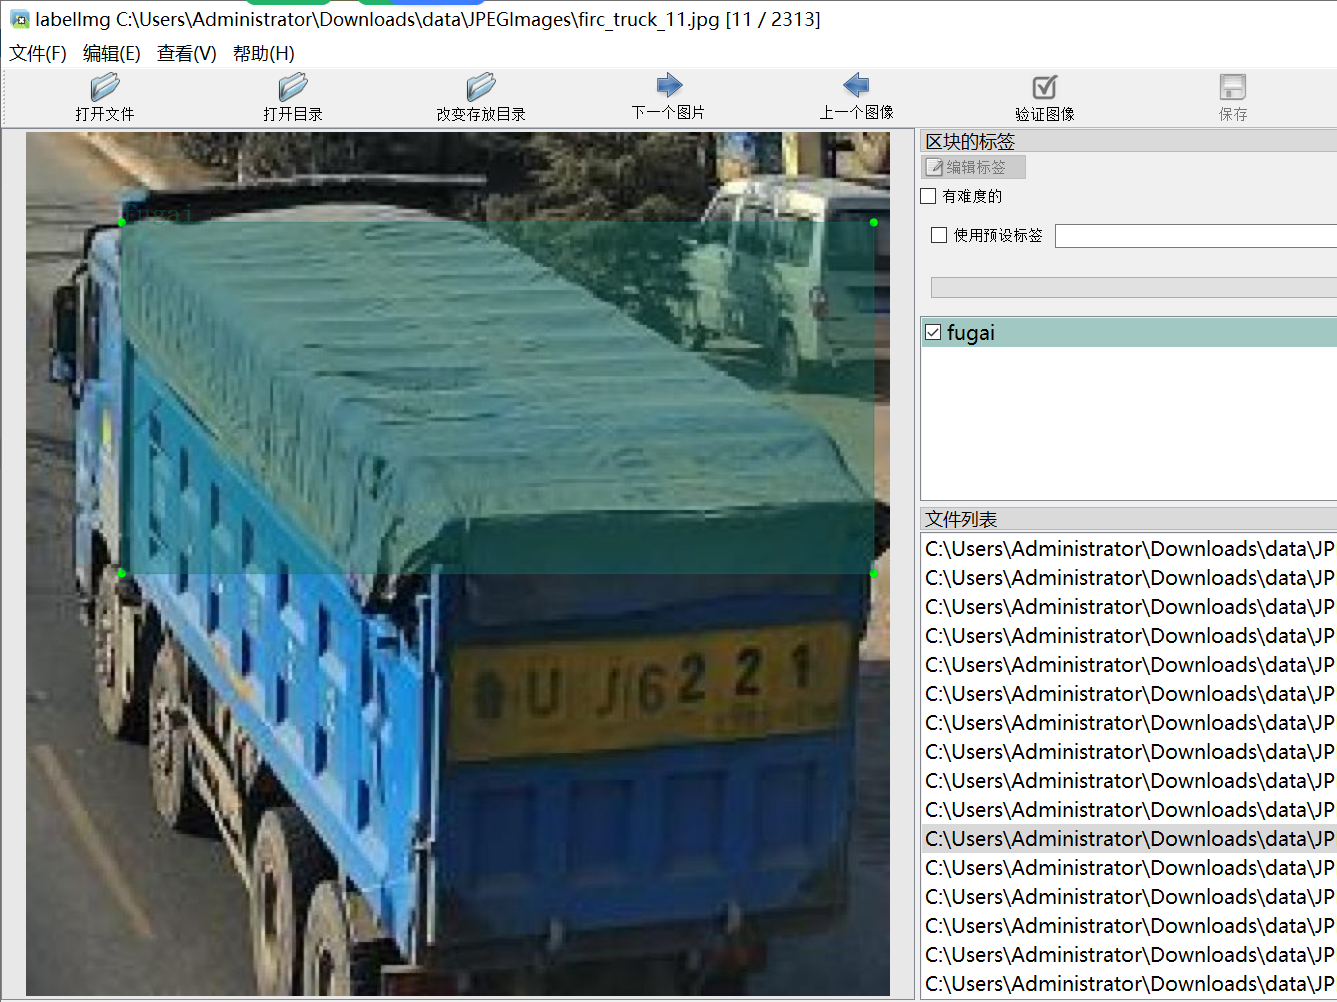This screenshot has width=1337, height=1002.
Task: Enable 使用预设标签 default label checkbox
Action: (938, 235)
